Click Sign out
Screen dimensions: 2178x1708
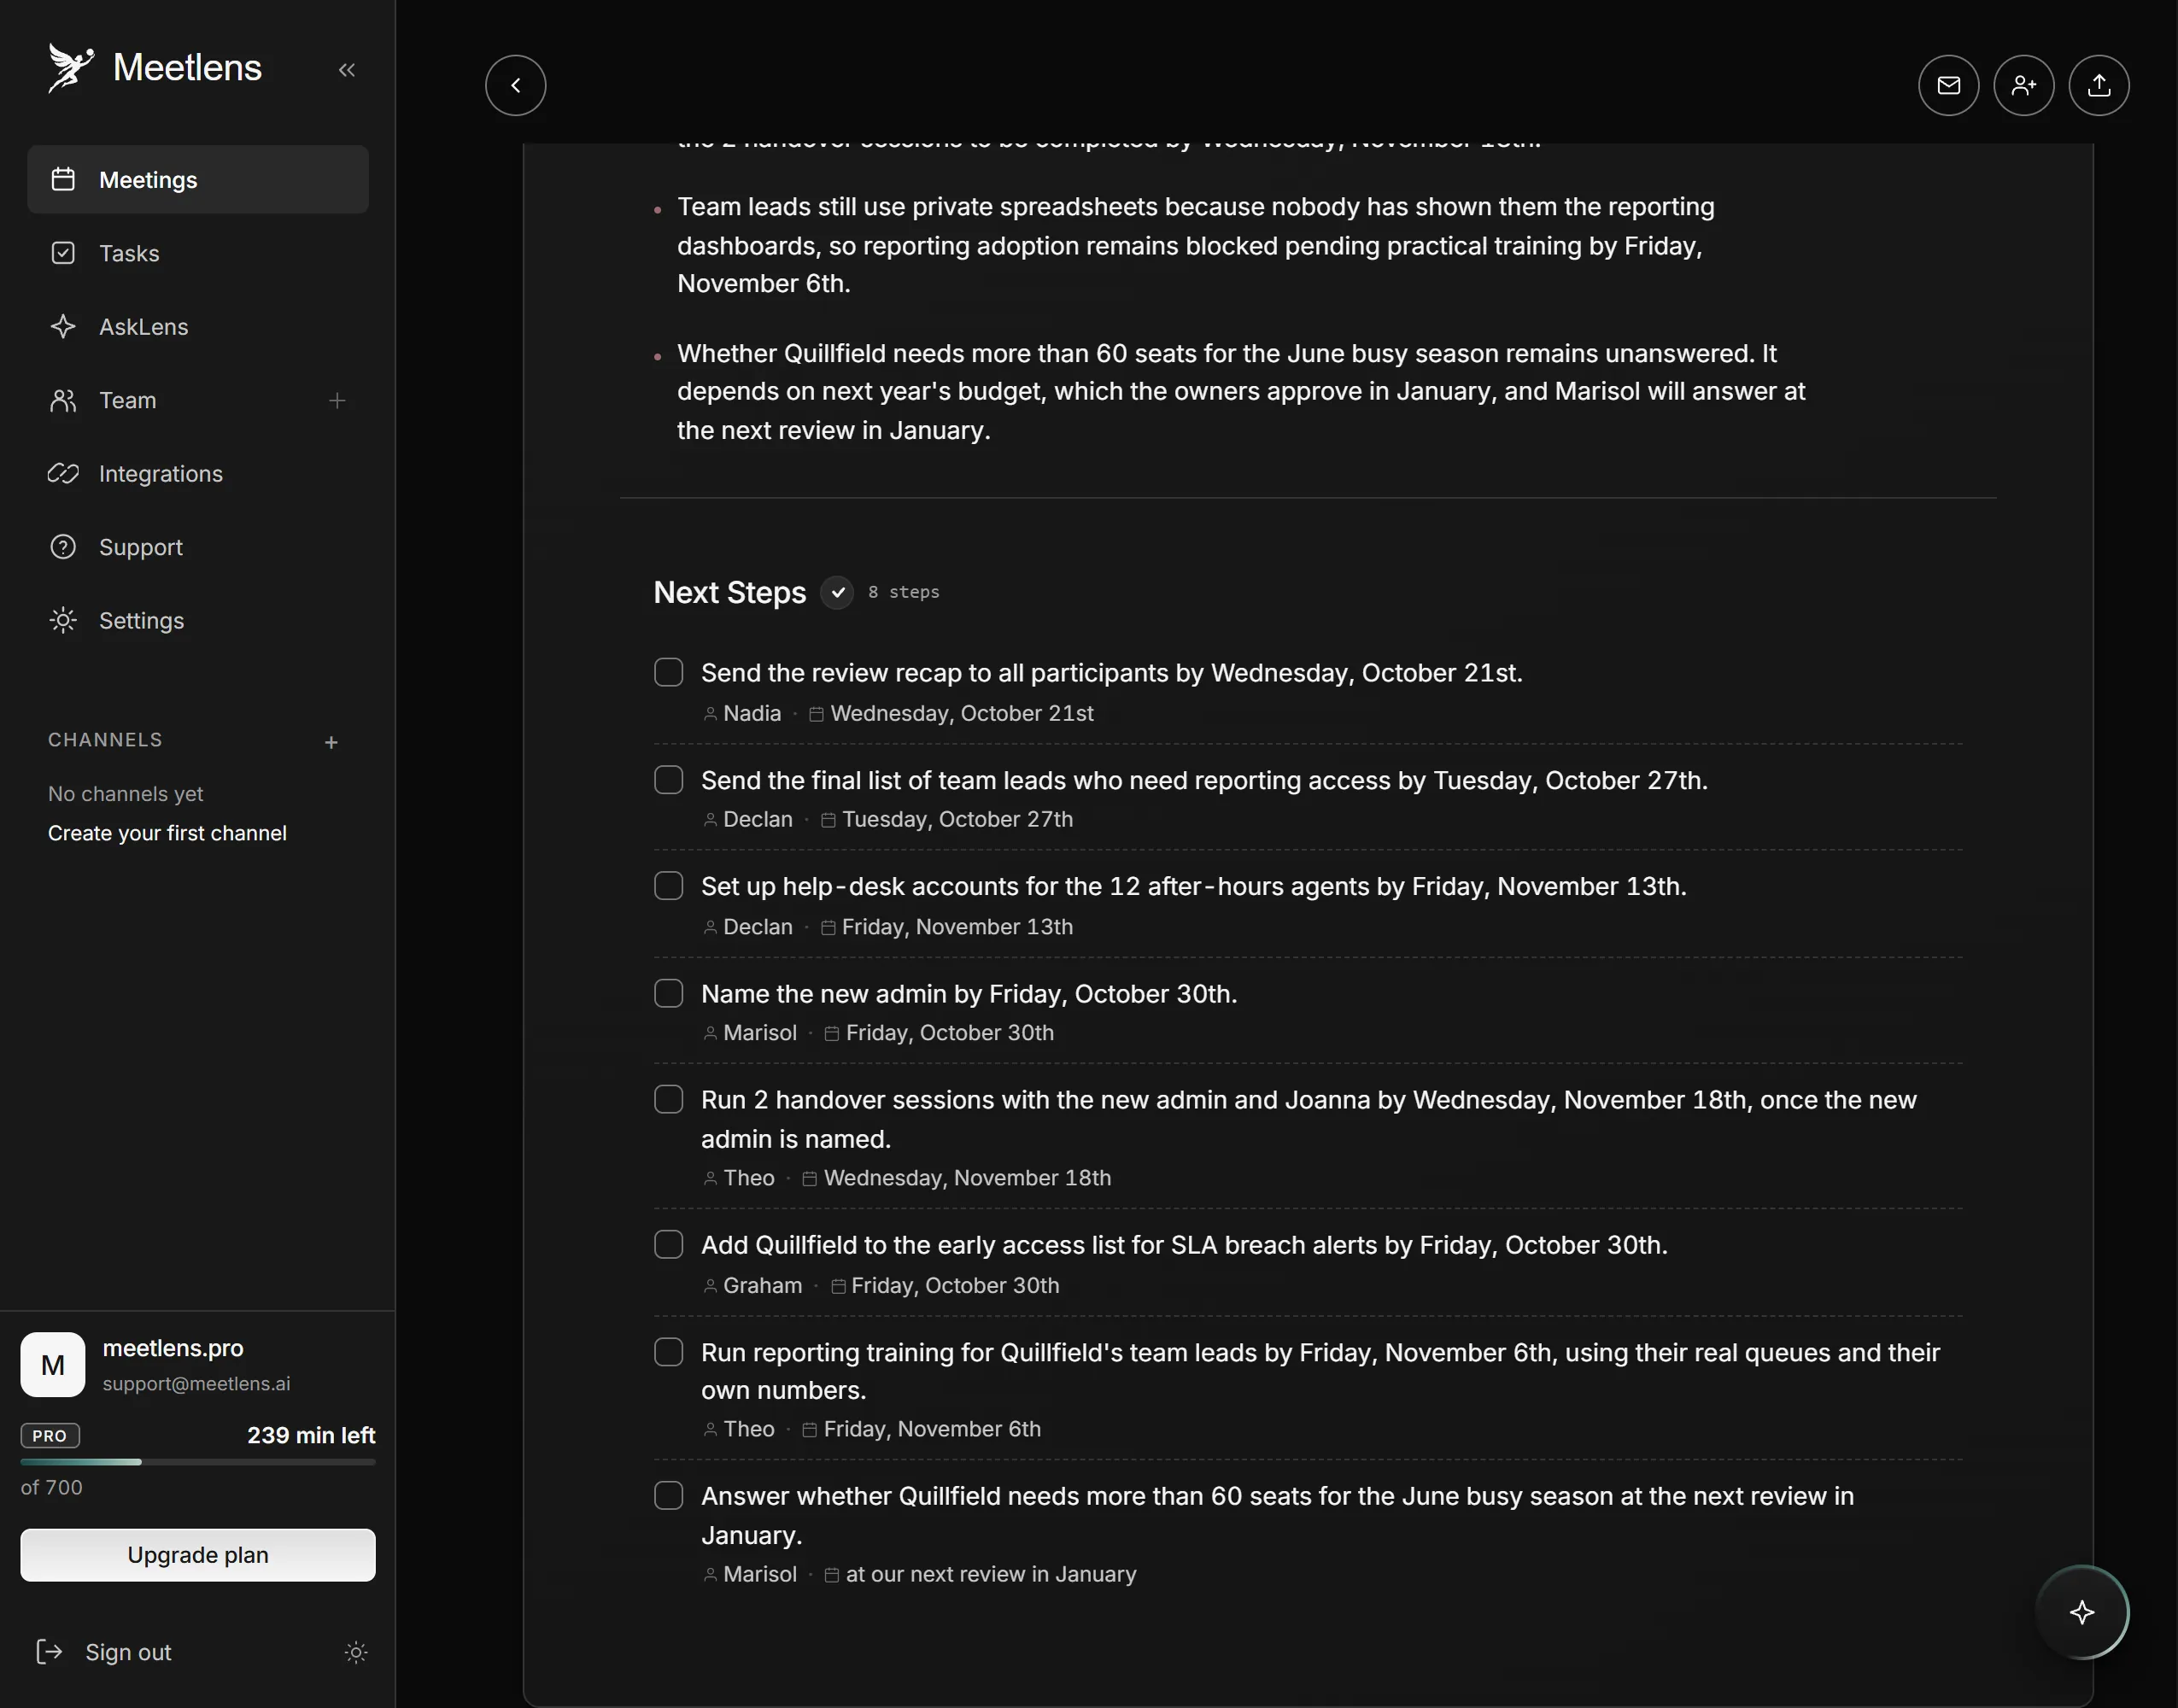tap(104, 1652)
